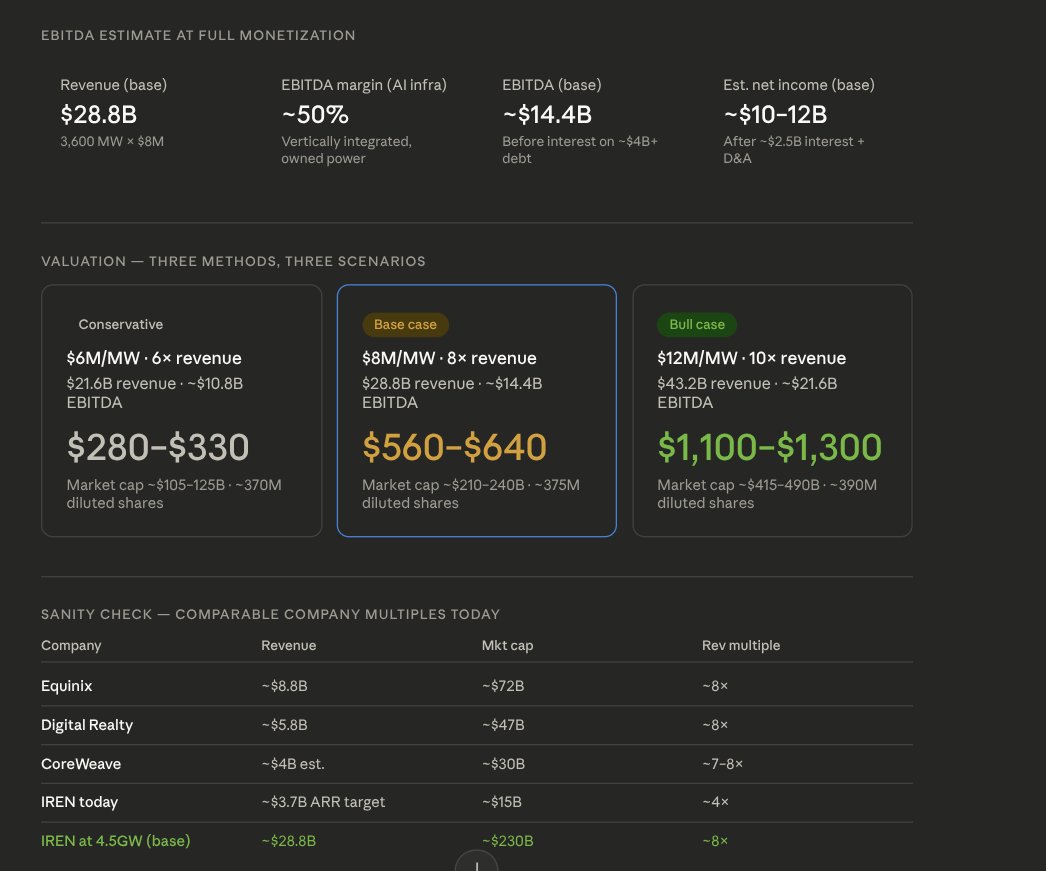Click 'After ~$2.5B interest + D&A' caption
The height and width of the screenshot is (871, 1046).
pyautogui.click(x=794, y=150)
